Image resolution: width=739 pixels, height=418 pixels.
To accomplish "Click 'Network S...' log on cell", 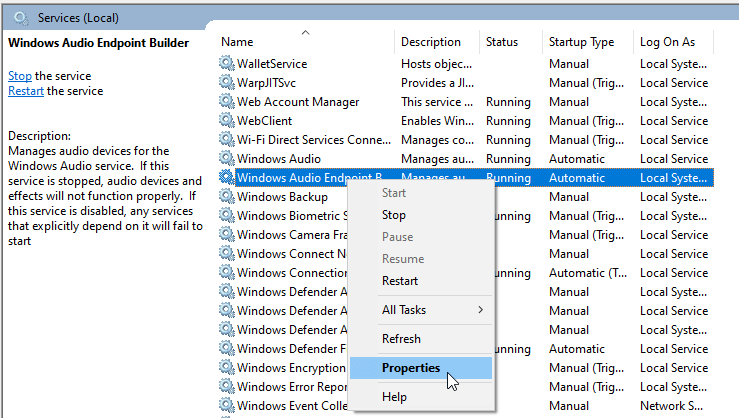I will coord(671,406).
